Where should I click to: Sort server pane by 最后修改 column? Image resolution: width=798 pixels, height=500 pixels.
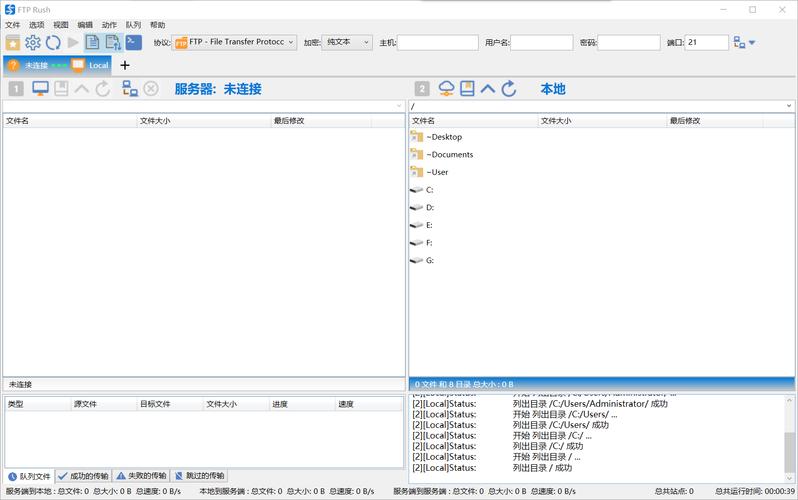tap(321, 121)
